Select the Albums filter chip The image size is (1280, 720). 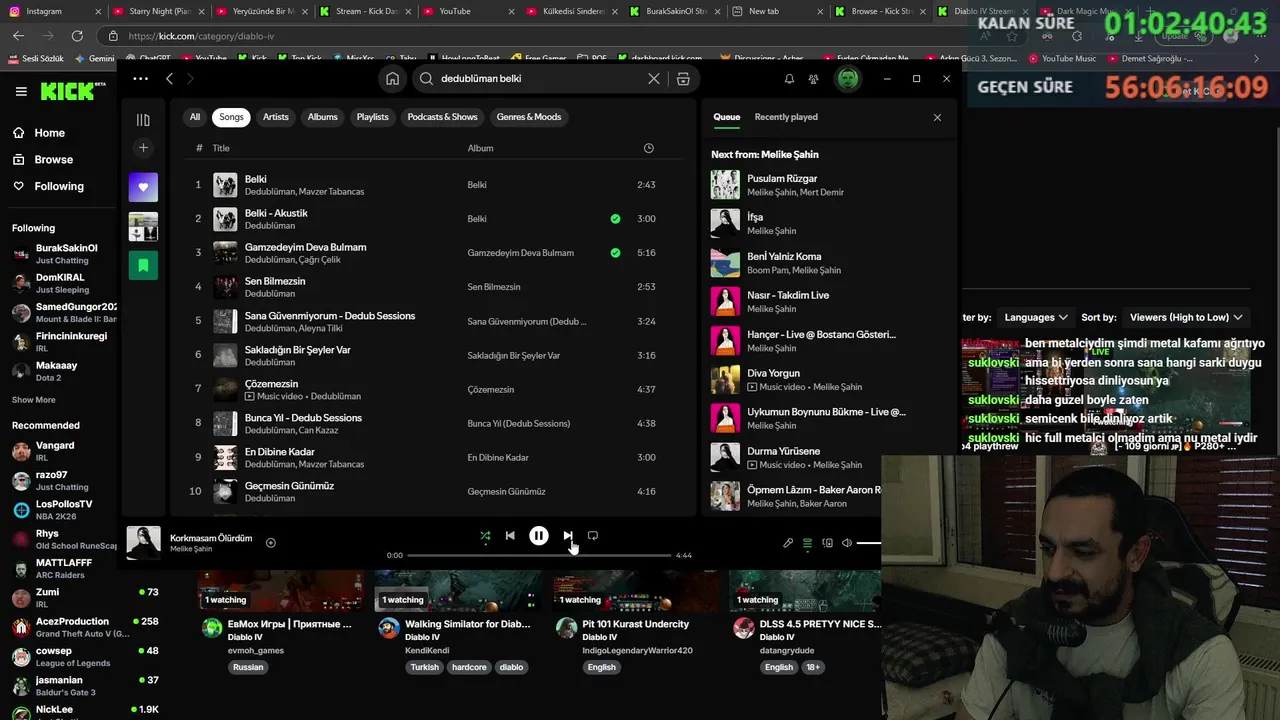[x=322, y=117]
